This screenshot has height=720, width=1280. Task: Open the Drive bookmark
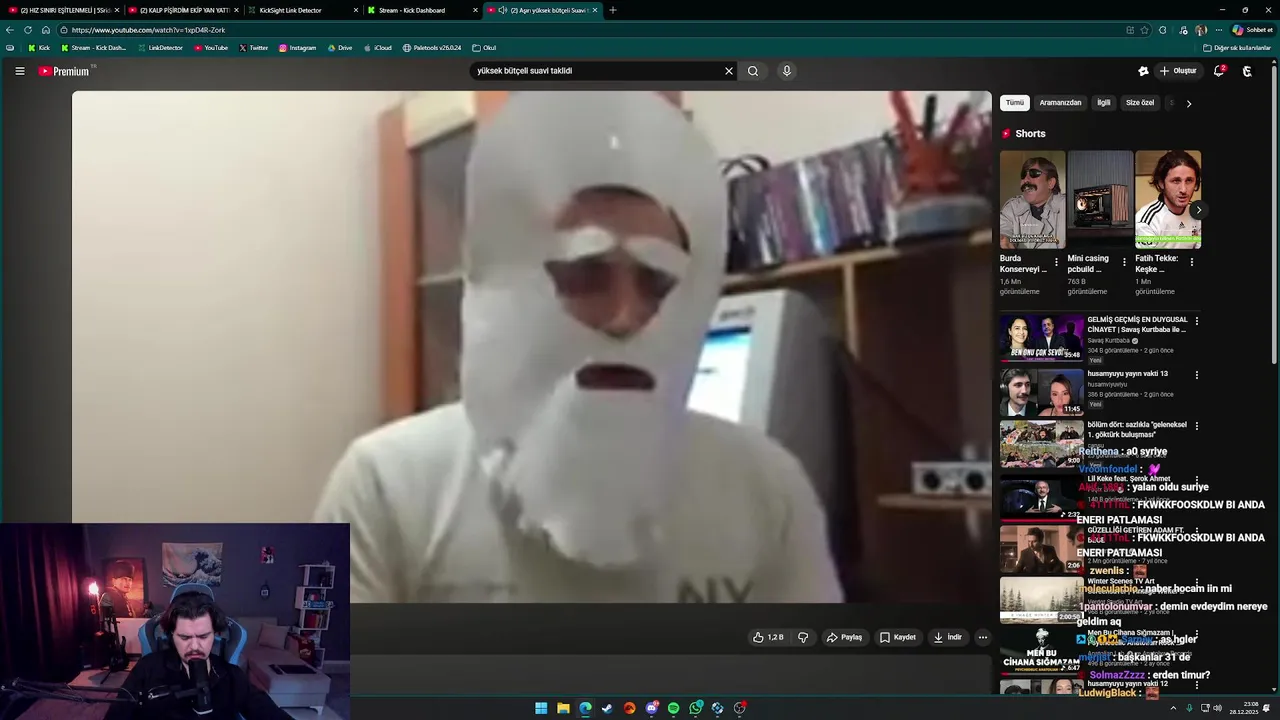coord(340,48)
